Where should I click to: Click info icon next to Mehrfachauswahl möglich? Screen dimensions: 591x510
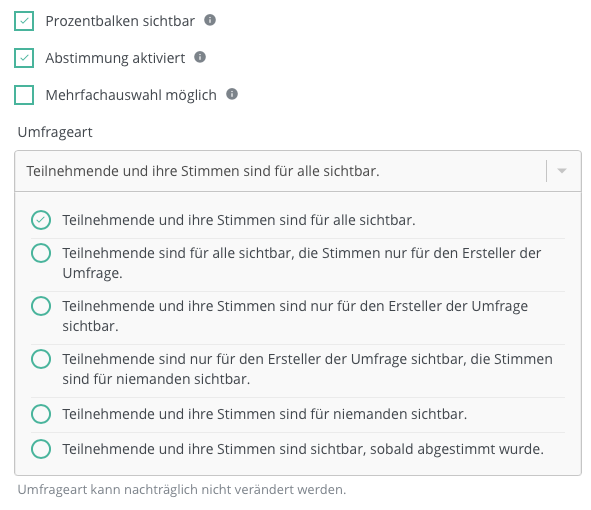tap(232, 94)
